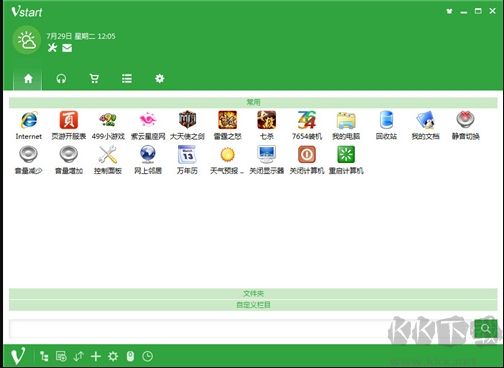504x368 pixels.
Task: Click the 重启计算机 restart icon
Action: click(346, 154)
